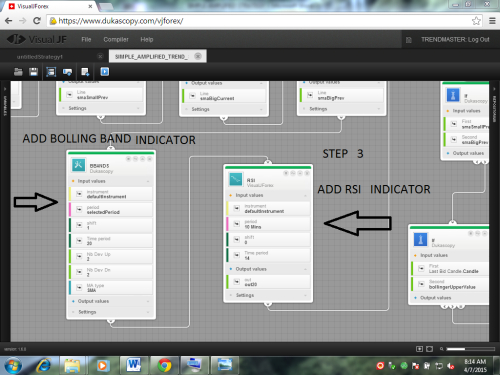
Task: Click the select-all blocks toolbar icon
Action: (51, 72)
